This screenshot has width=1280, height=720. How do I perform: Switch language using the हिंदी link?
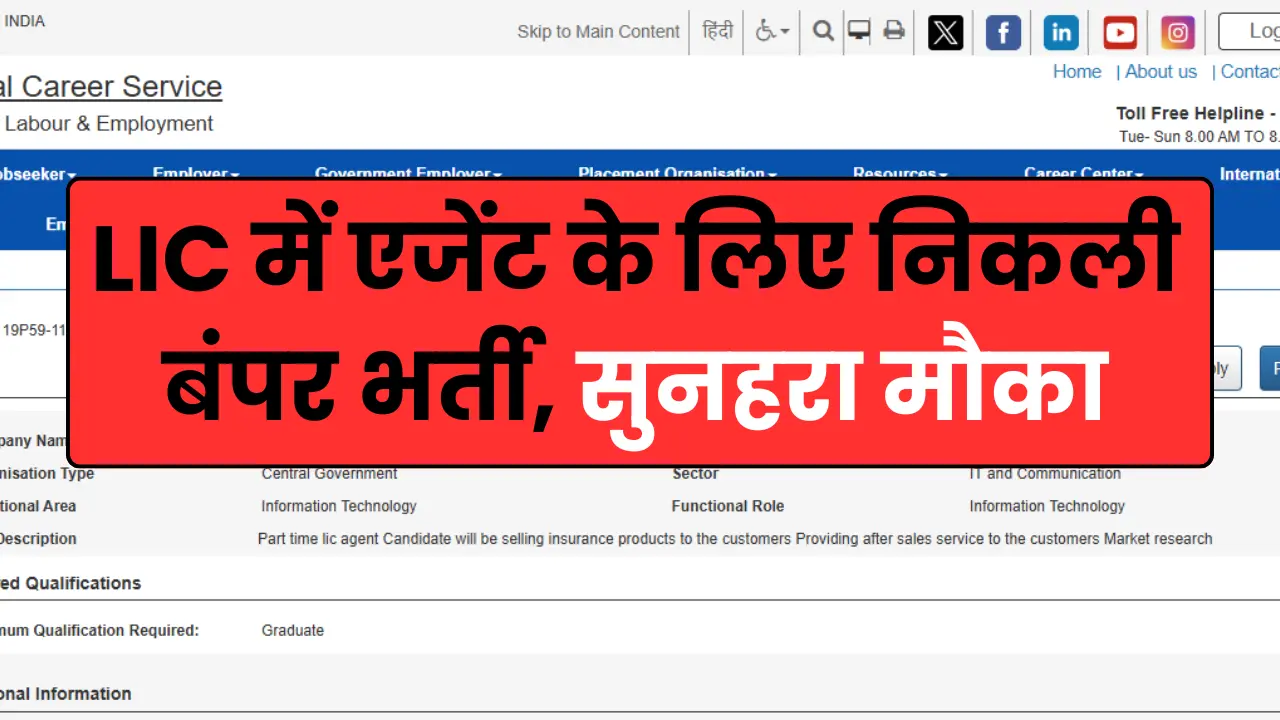pos(718,32)
